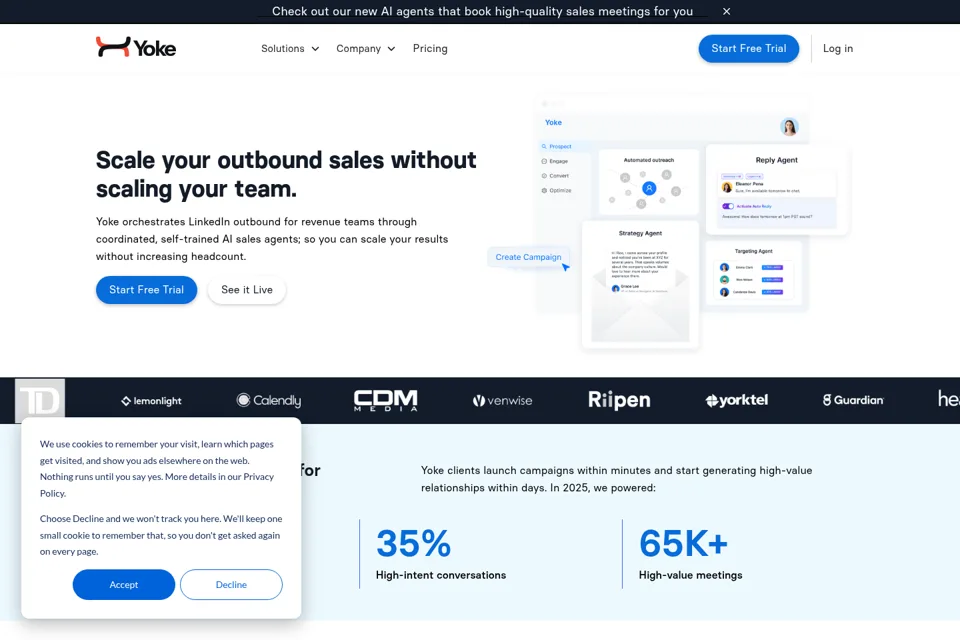The image size is (960, 640).
Task: Click the venwise logo
Action: pyautogui.click(x=503, y=401)
